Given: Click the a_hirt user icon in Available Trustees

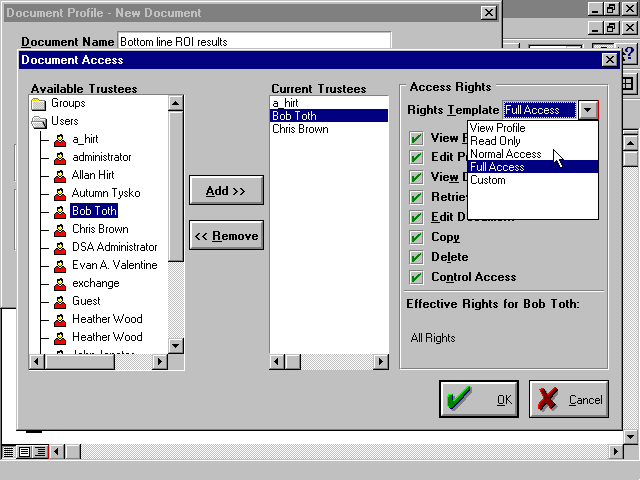Looking at the screenshot, I should (x=60, y=140).
